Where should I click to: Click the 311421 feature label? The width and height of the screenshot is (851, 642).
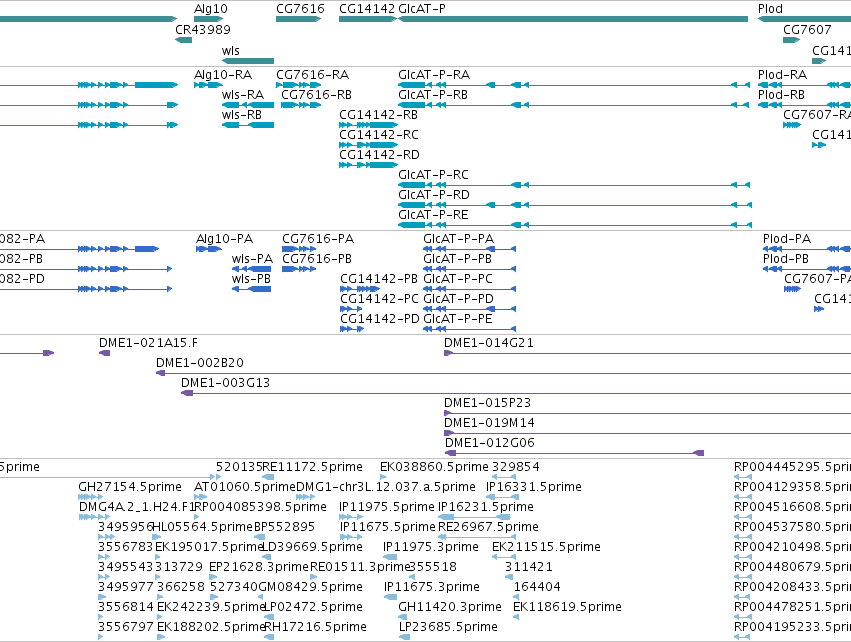pos(529,567)
